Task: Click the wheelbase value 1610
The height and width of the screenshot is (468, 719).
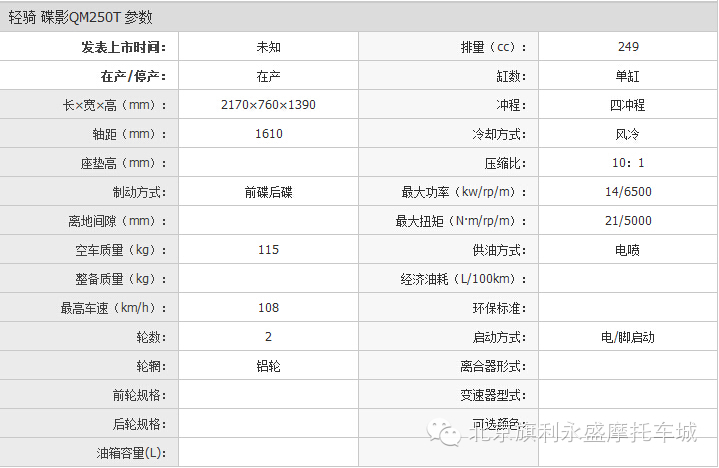Action: (269, 134)
